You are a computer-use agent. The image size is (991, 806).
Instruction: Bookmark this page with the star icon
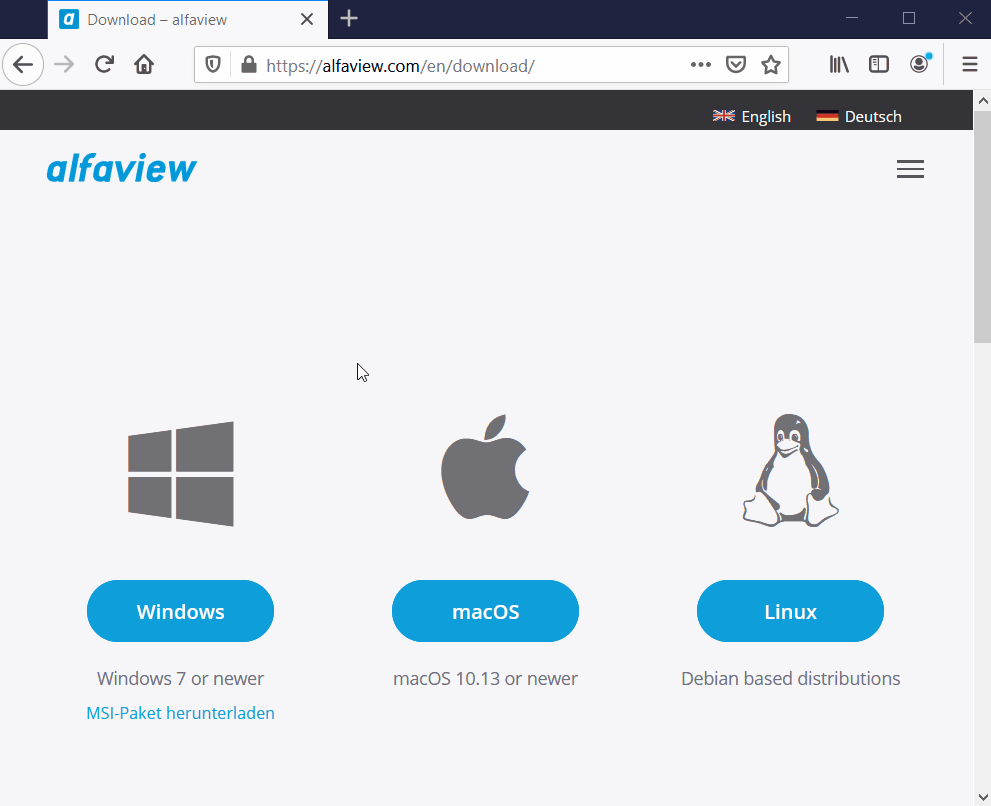(x=771, y=64)
